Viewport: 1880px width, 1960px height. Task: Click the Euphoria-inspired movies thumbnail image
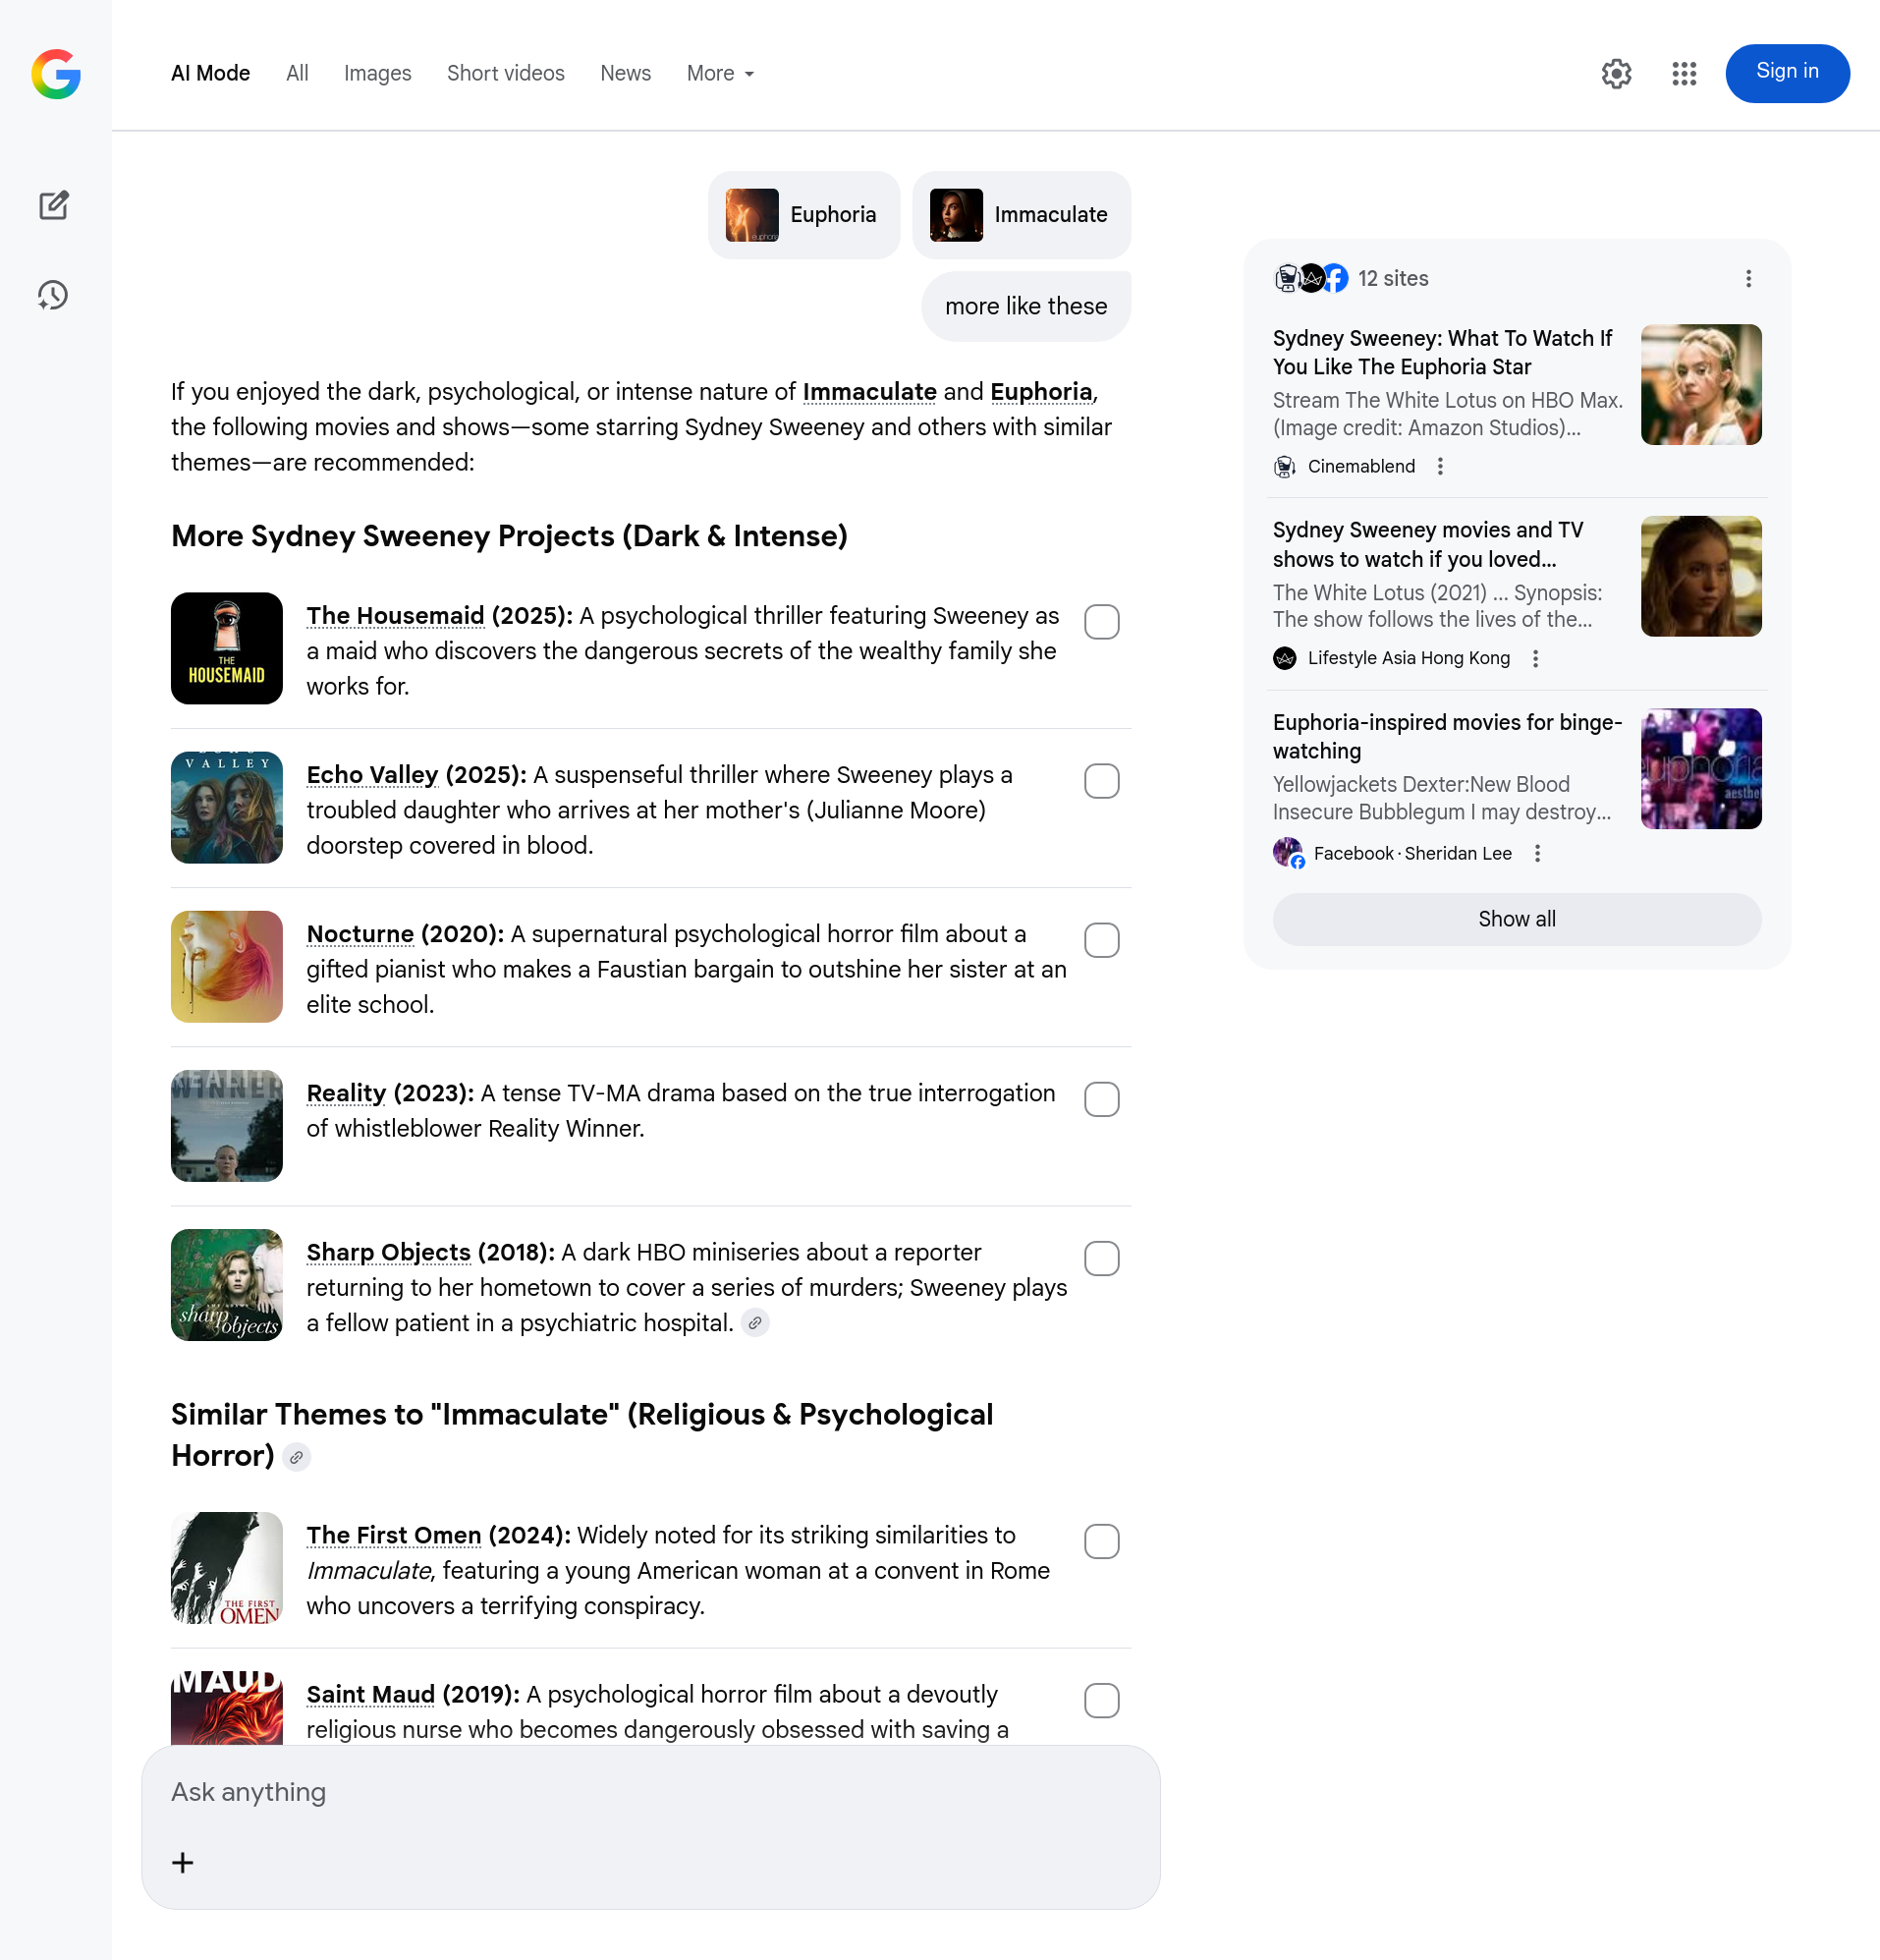[1701, 768]
